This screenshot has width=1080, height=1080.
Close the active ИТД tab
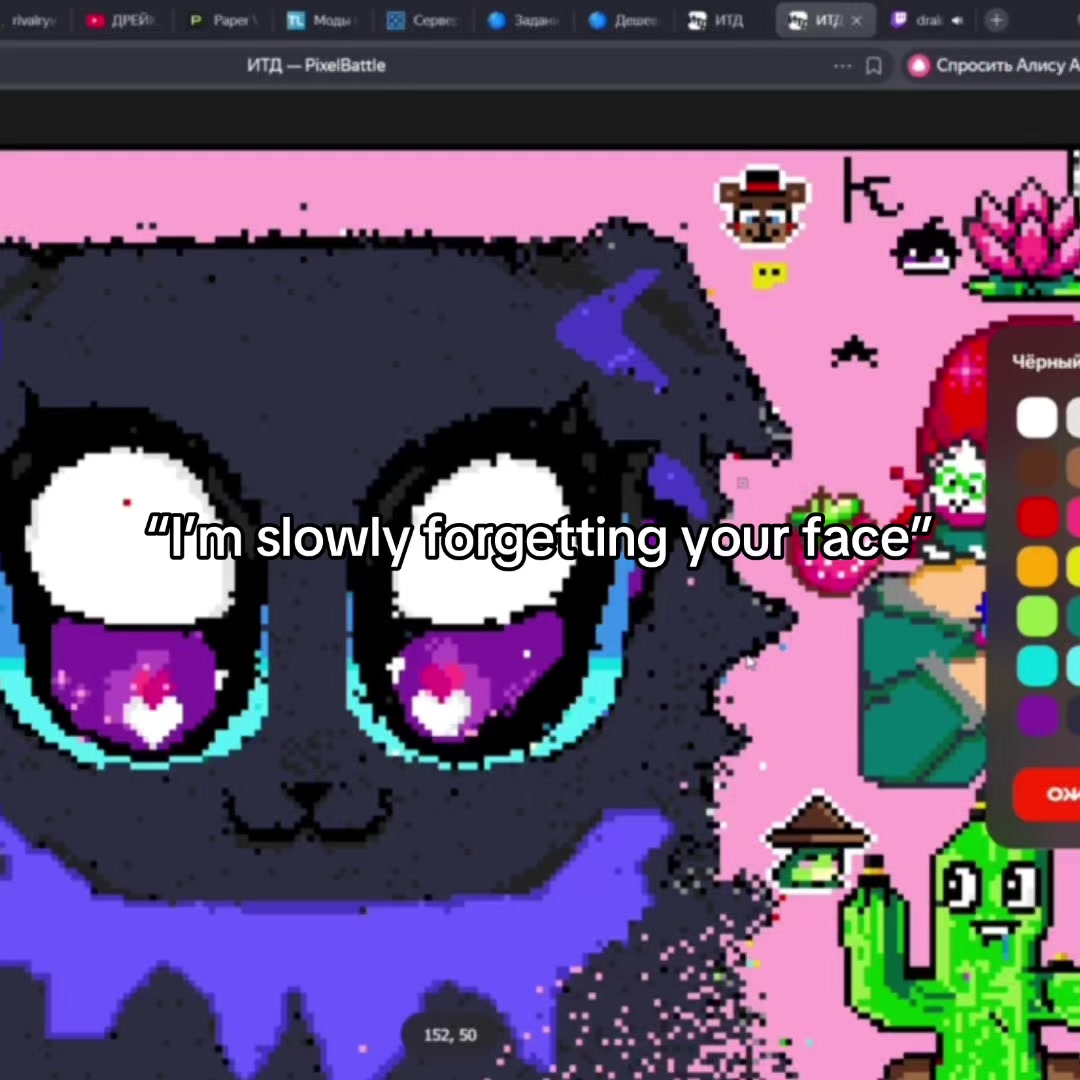pyautogui.click(x=857, y=21)
